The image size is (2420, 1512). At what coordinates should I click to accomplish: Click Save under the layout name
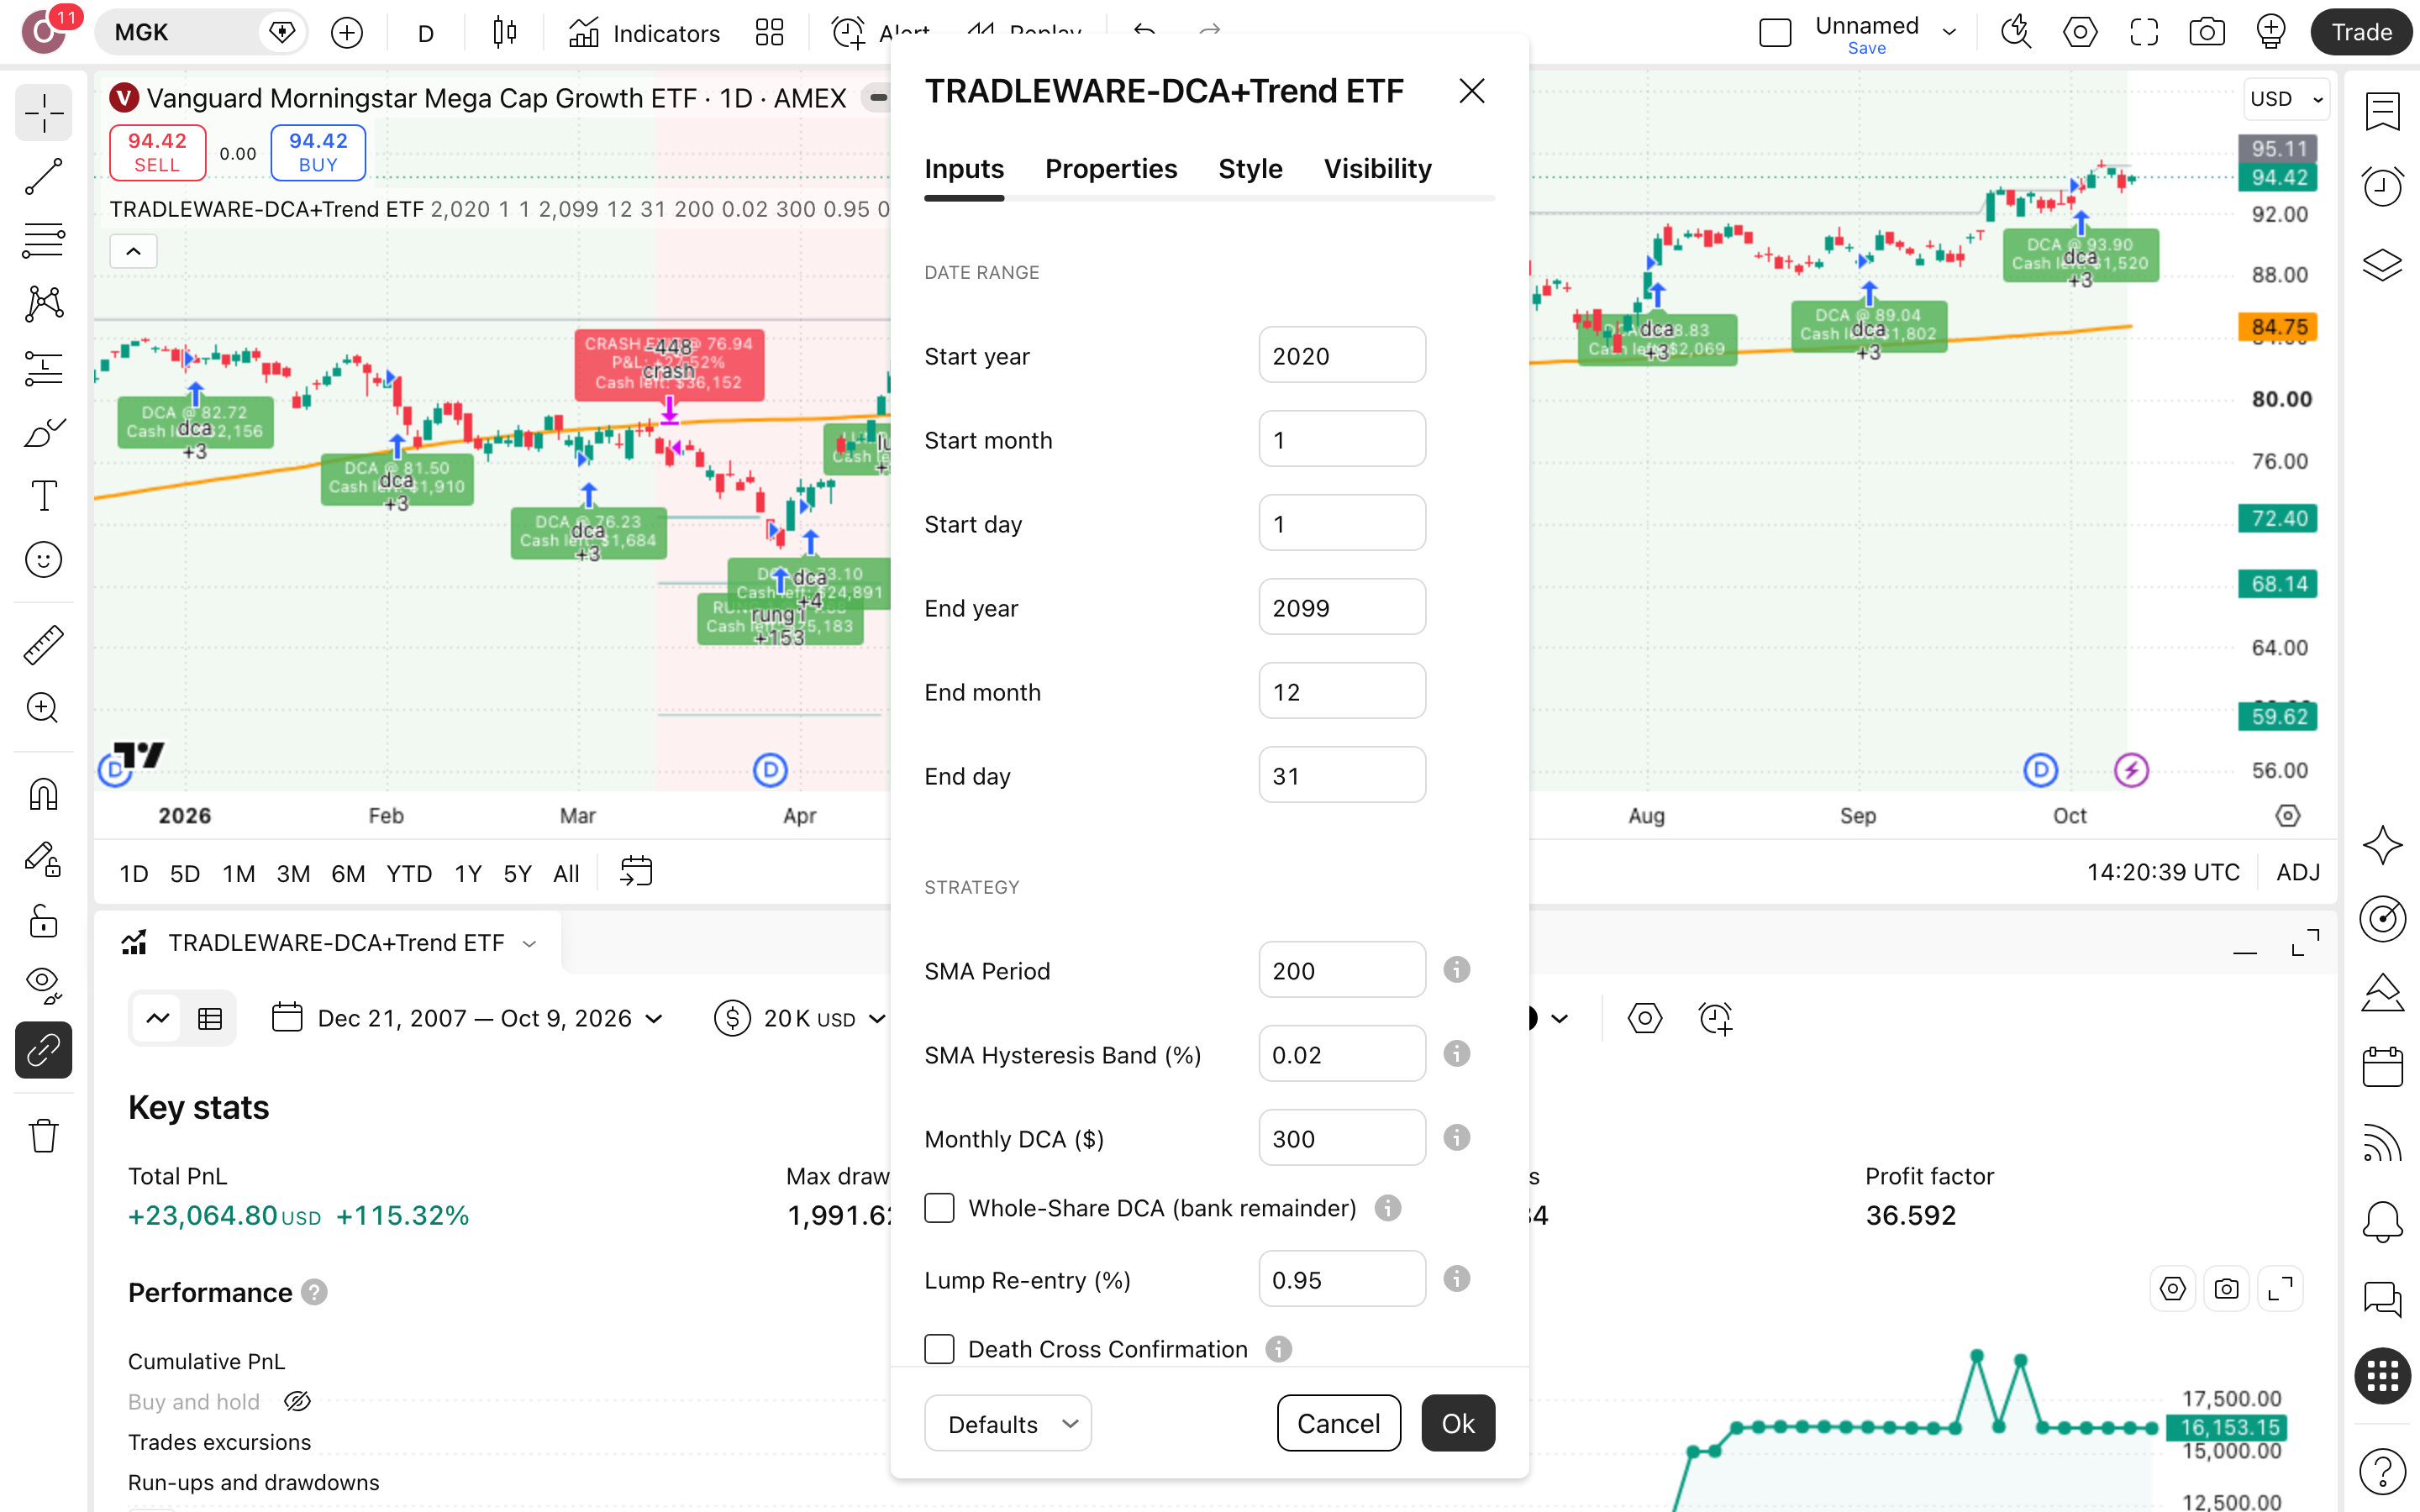[1866, 48]
